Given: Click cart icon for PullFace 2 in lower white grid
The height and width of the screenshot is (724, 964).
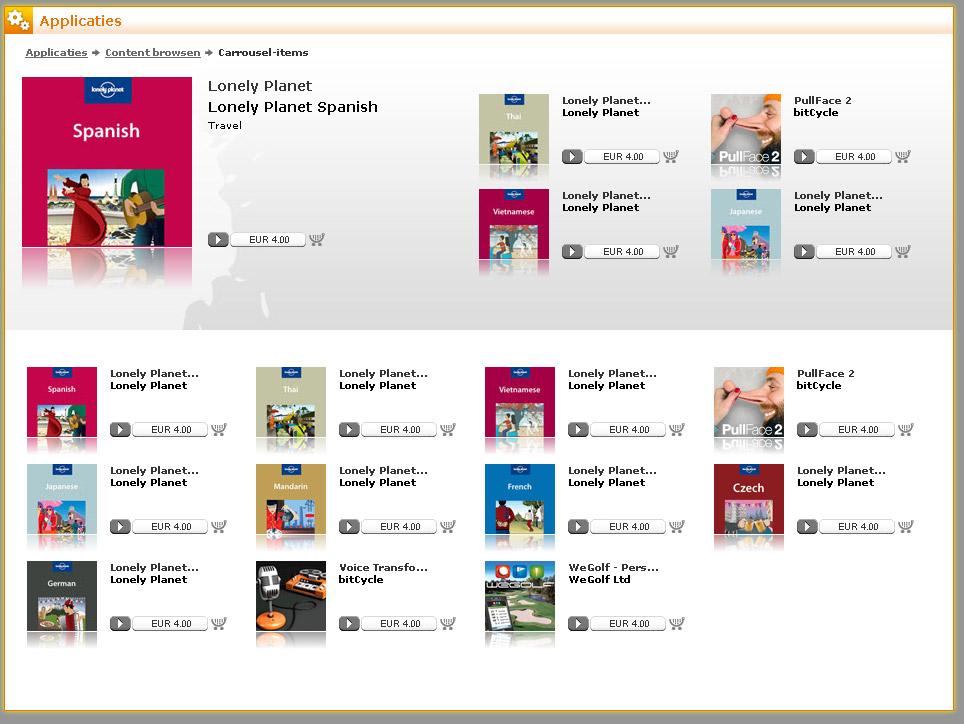Looking at the screenshot, I should [x=906, y=429].
